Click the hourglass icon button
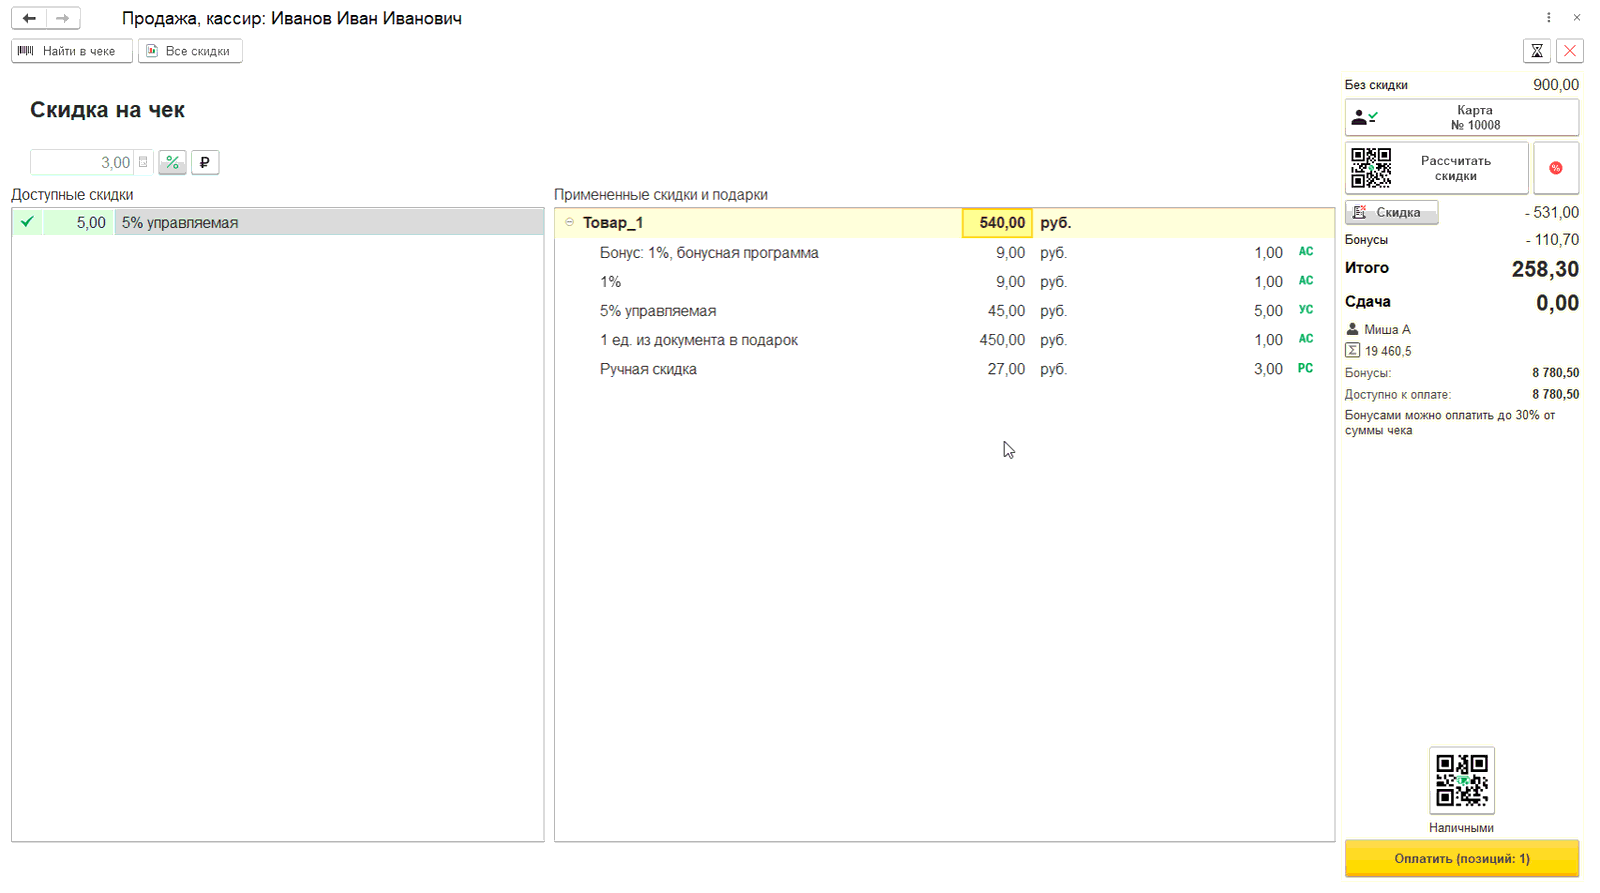This screenshot has height=893, width=1600. coord(1537,51)
